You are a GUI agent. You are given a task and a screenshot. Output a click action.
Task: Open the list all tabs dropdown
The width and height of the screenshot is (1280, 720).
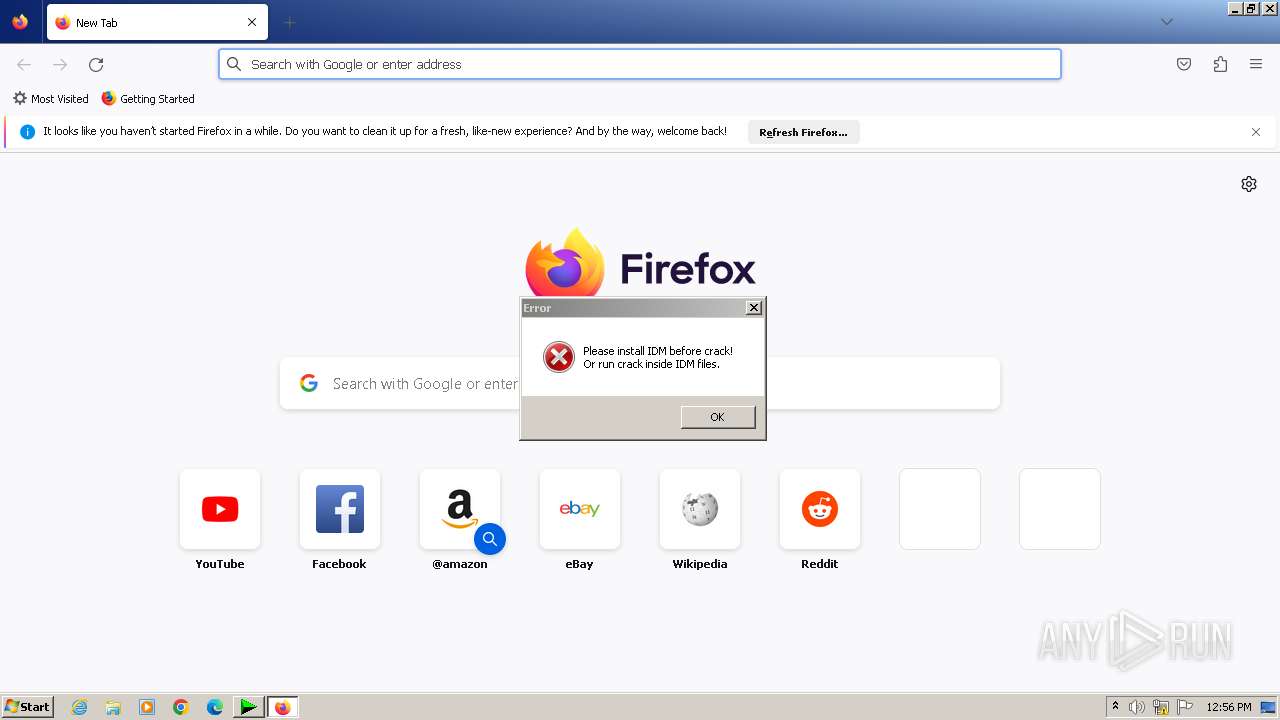coord(1166,22)
